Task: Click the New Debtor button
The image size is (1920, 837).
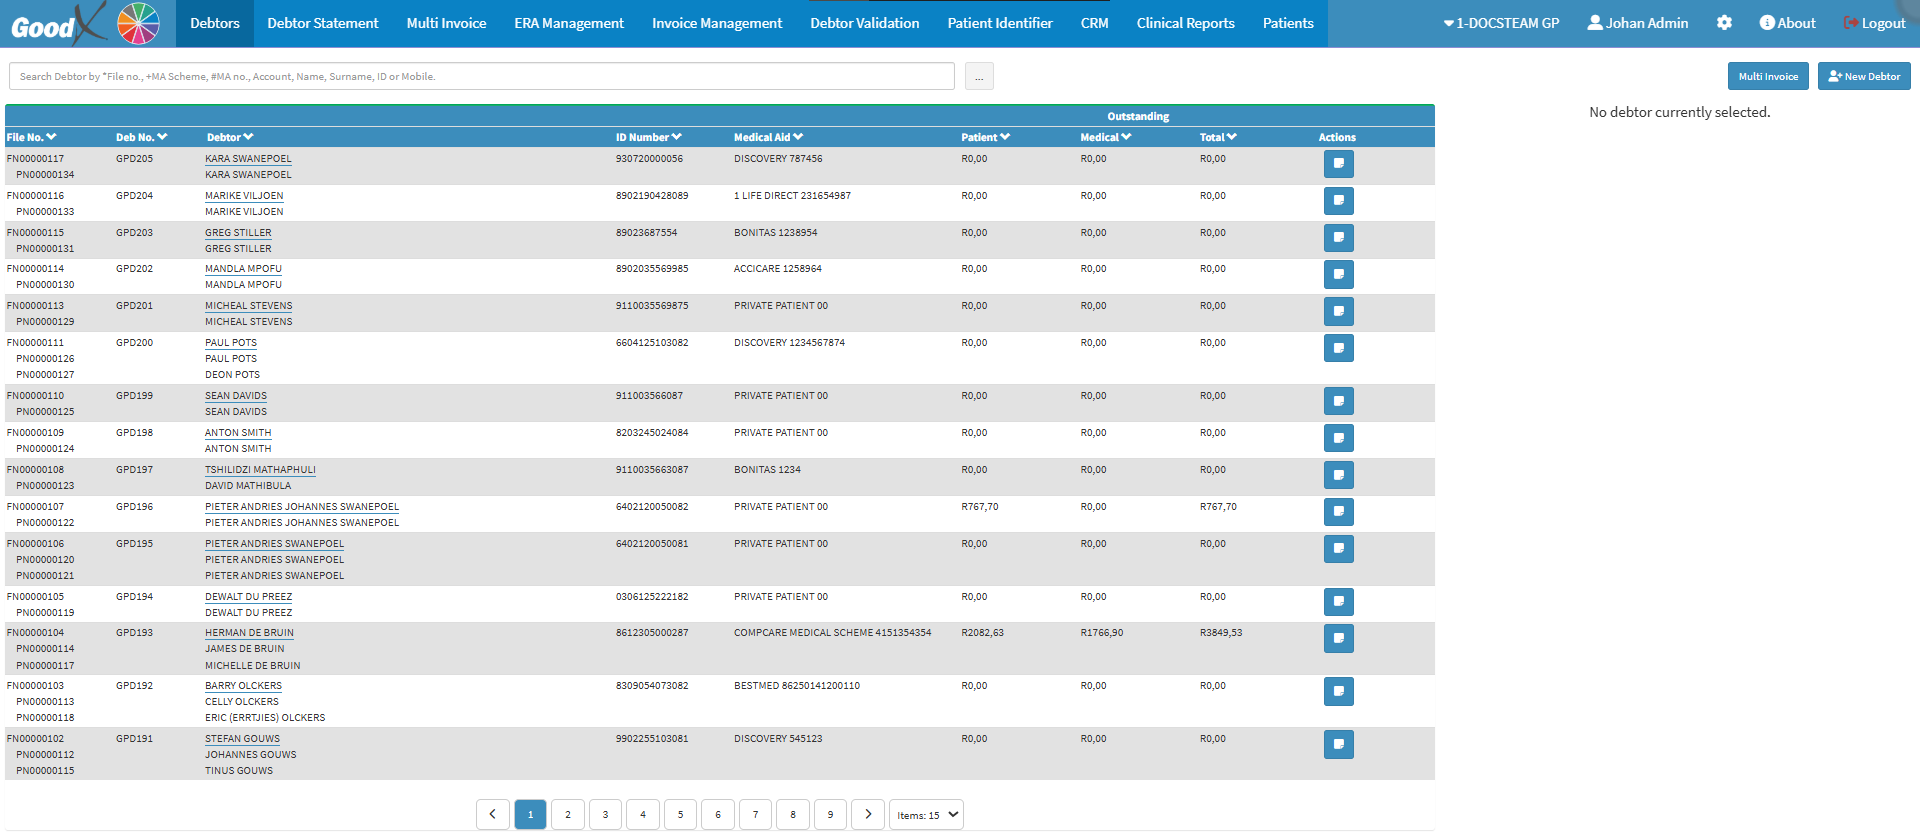Action: coord(1863,76)
